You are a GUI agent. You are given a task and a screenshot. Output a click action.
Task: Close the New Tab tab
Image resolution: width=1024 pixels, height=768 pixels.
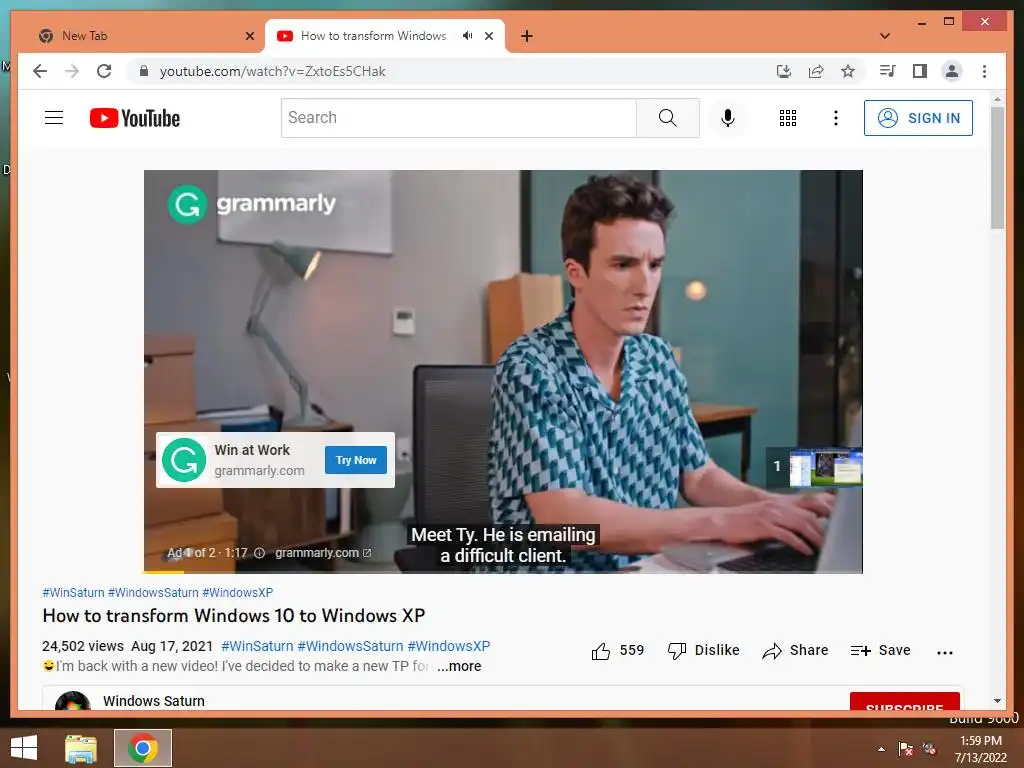(x=249, y=36)
